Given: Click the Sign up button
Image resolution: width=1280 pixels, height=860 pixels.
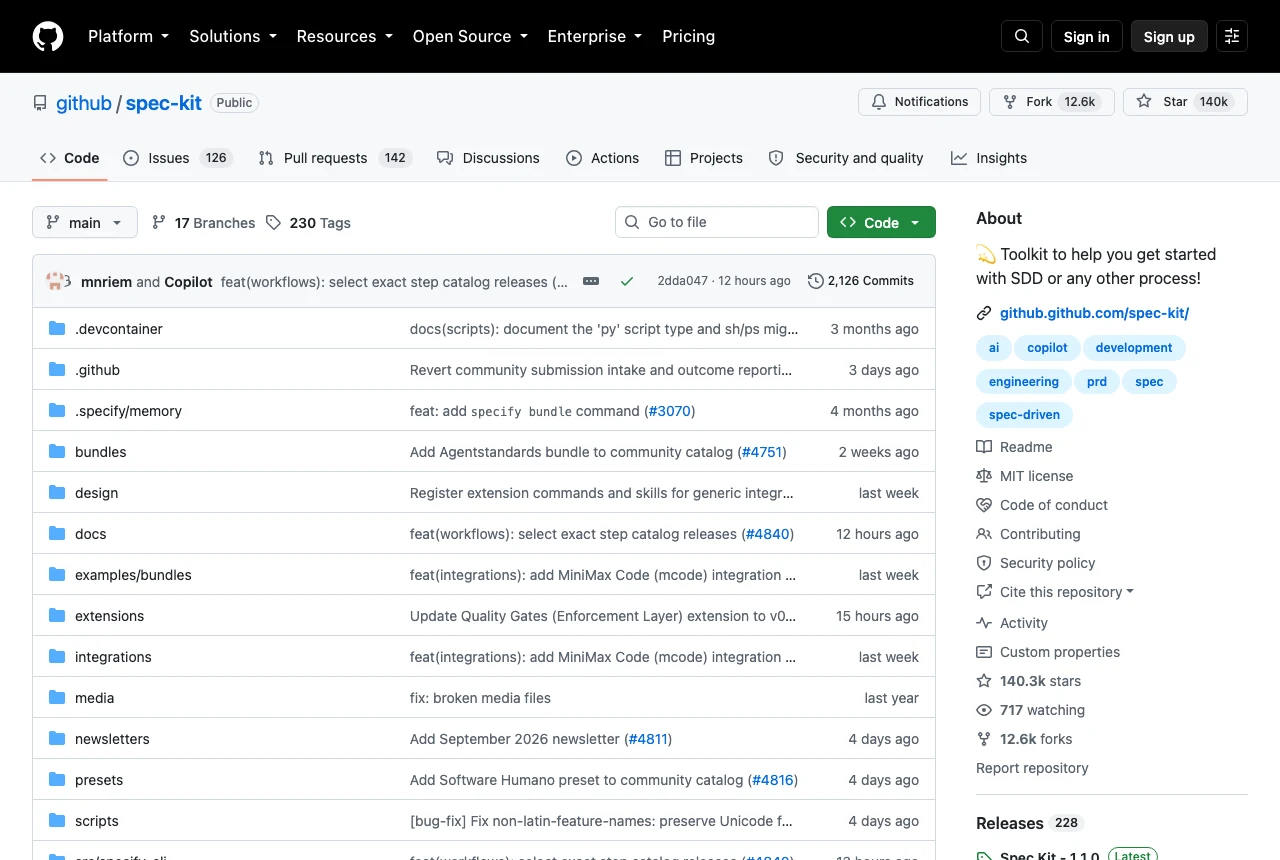Looking at the screenshot, I should coord(1169,36).
